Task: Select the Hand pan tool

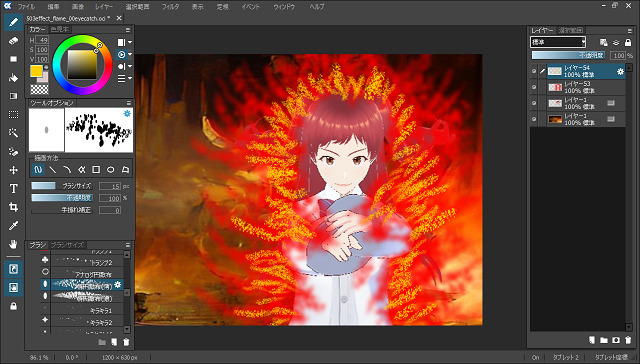Action: coord(13,244)
